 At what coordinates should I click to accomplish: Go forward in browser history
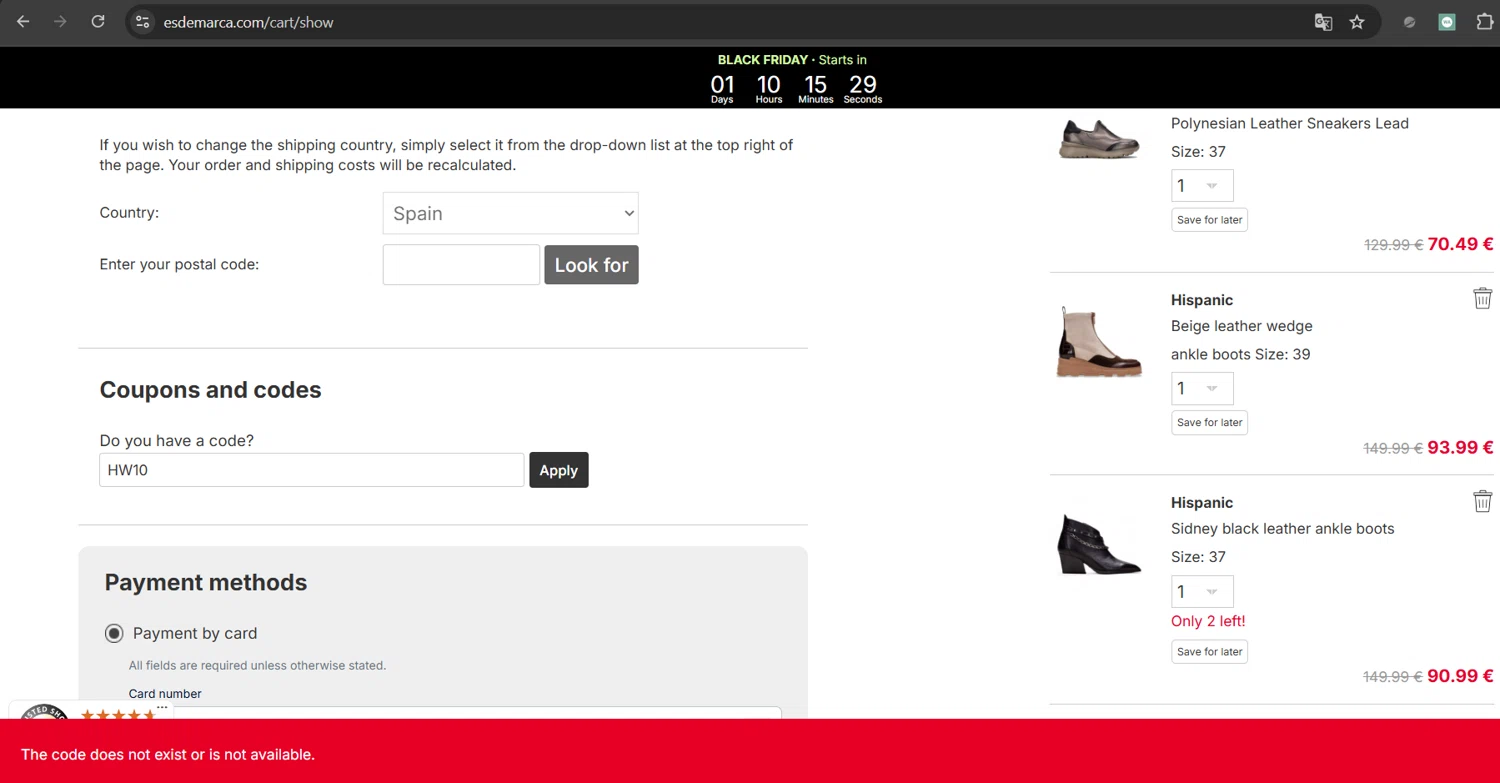(x=60, y=21)
